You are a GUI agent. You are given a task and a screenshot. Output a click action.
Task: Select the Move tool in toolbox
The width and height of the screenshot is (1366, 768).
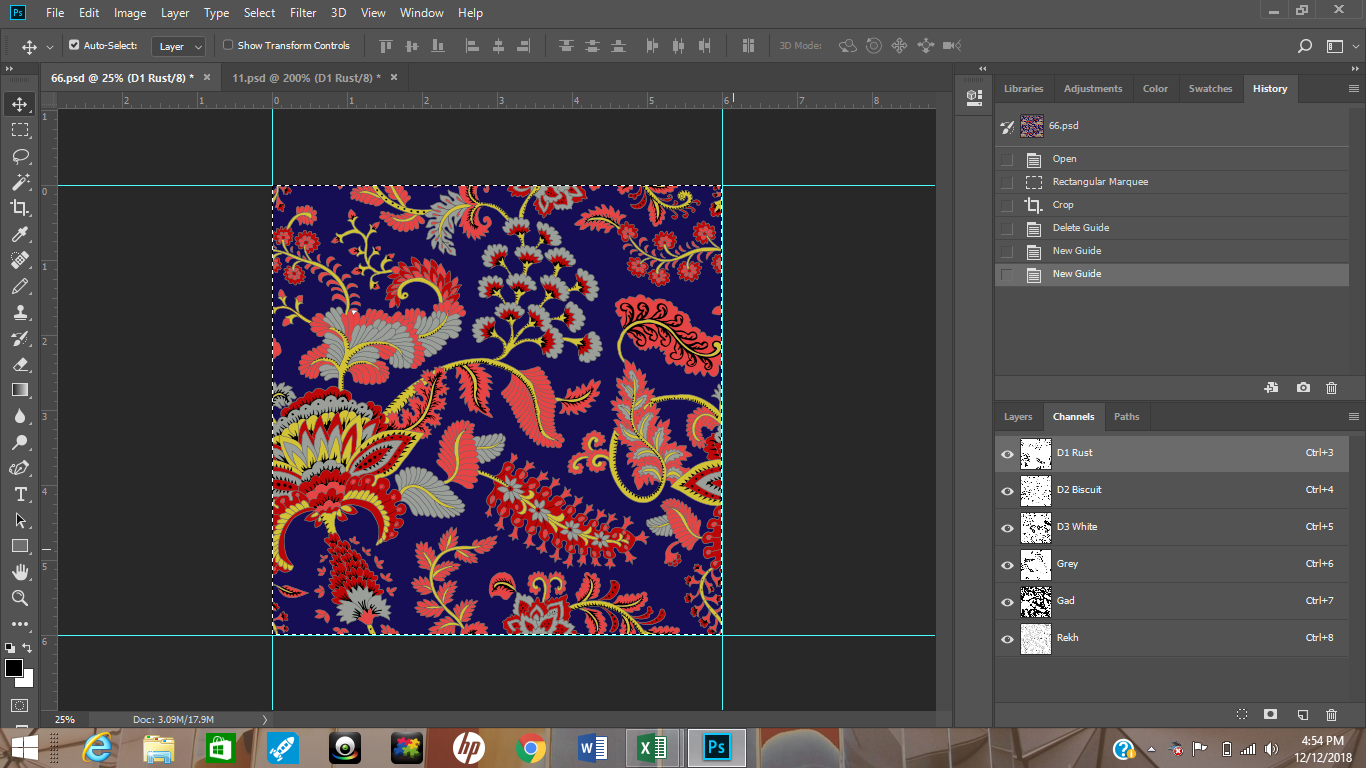tap(20, 104)
